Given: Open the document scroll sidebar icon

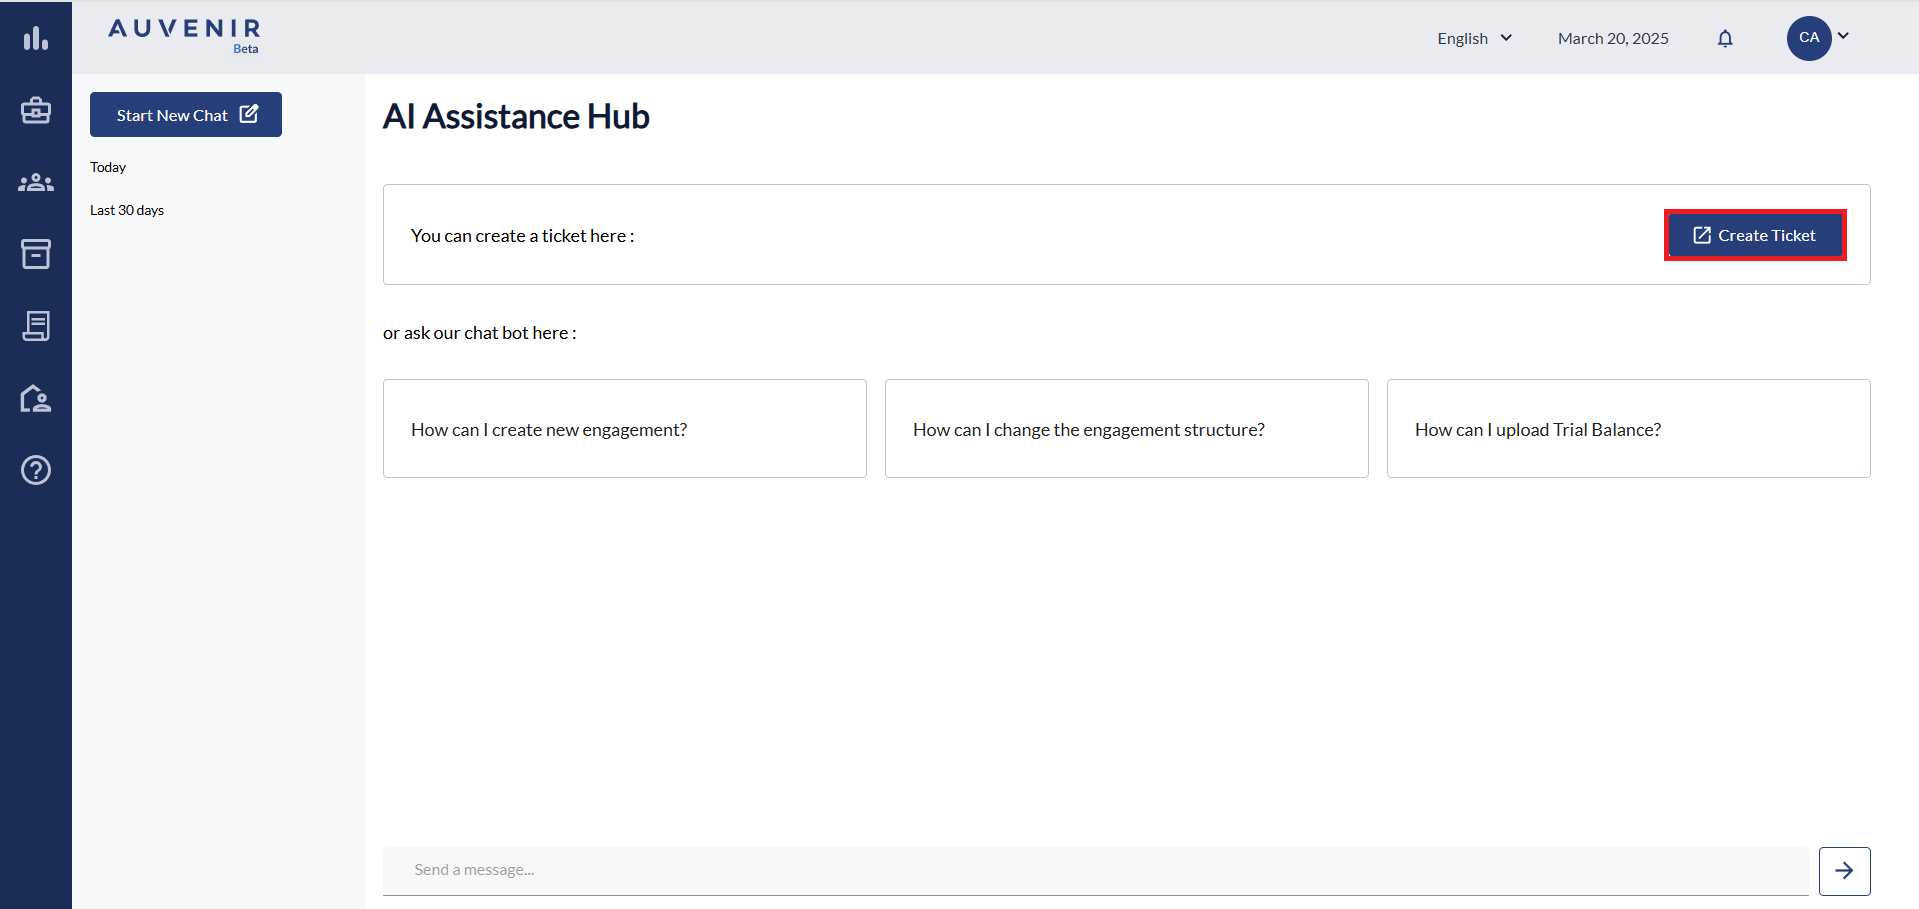Looking at the screenshot, I should click(36, 326).
